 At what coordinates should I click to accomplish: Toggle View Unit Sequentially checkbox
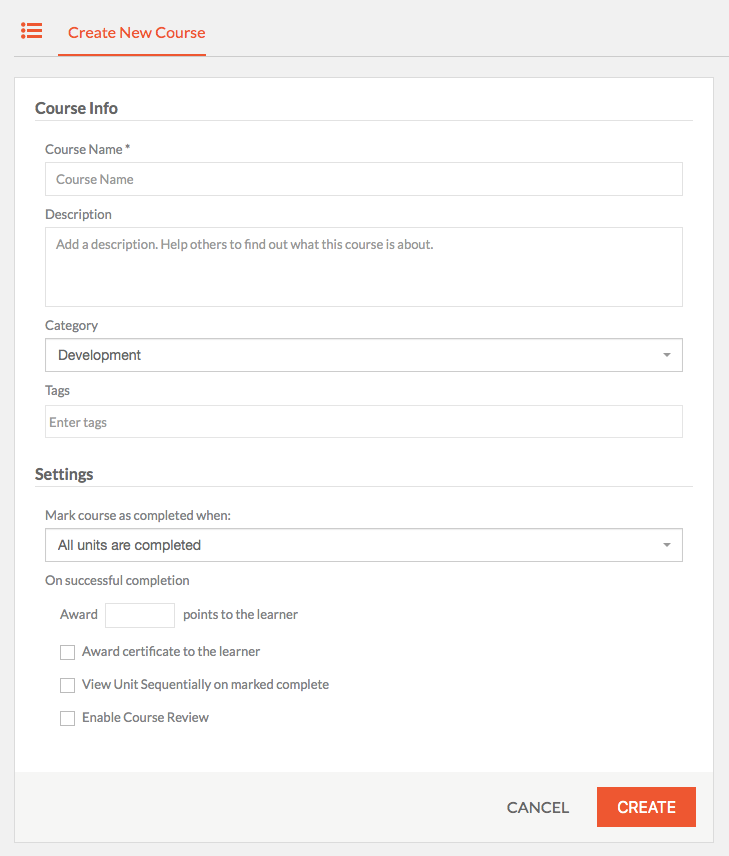point(67,685)
